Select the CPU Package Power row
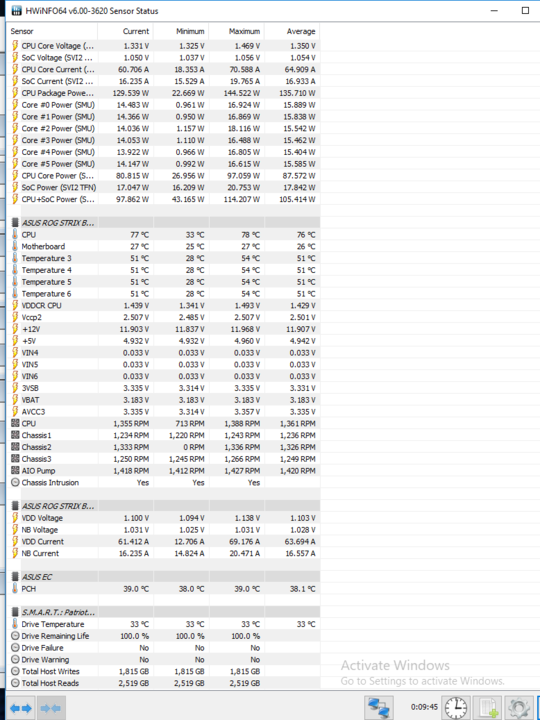Screen dimensions: 540x720 pos(165,93)
